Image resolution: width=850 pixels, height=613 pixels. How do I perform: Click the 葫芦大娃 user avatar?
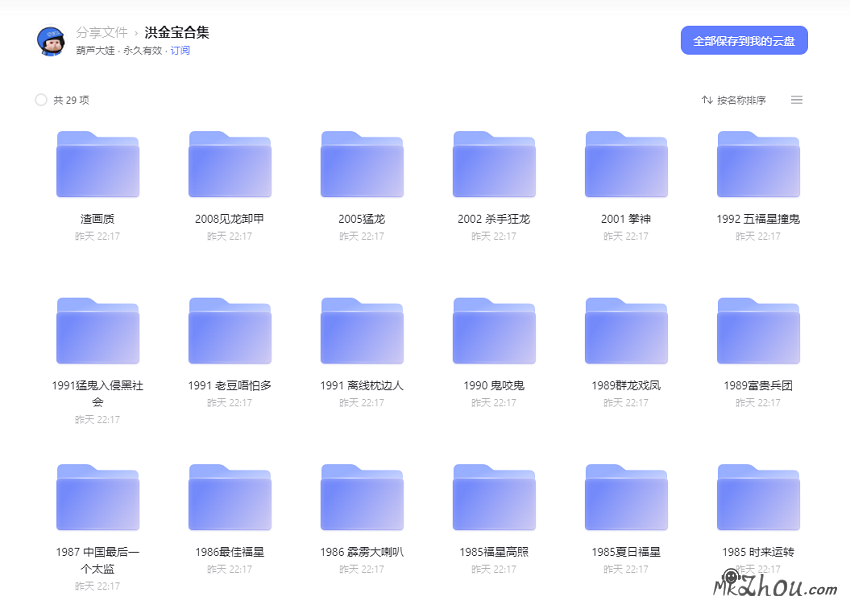(x=51, y=40)
